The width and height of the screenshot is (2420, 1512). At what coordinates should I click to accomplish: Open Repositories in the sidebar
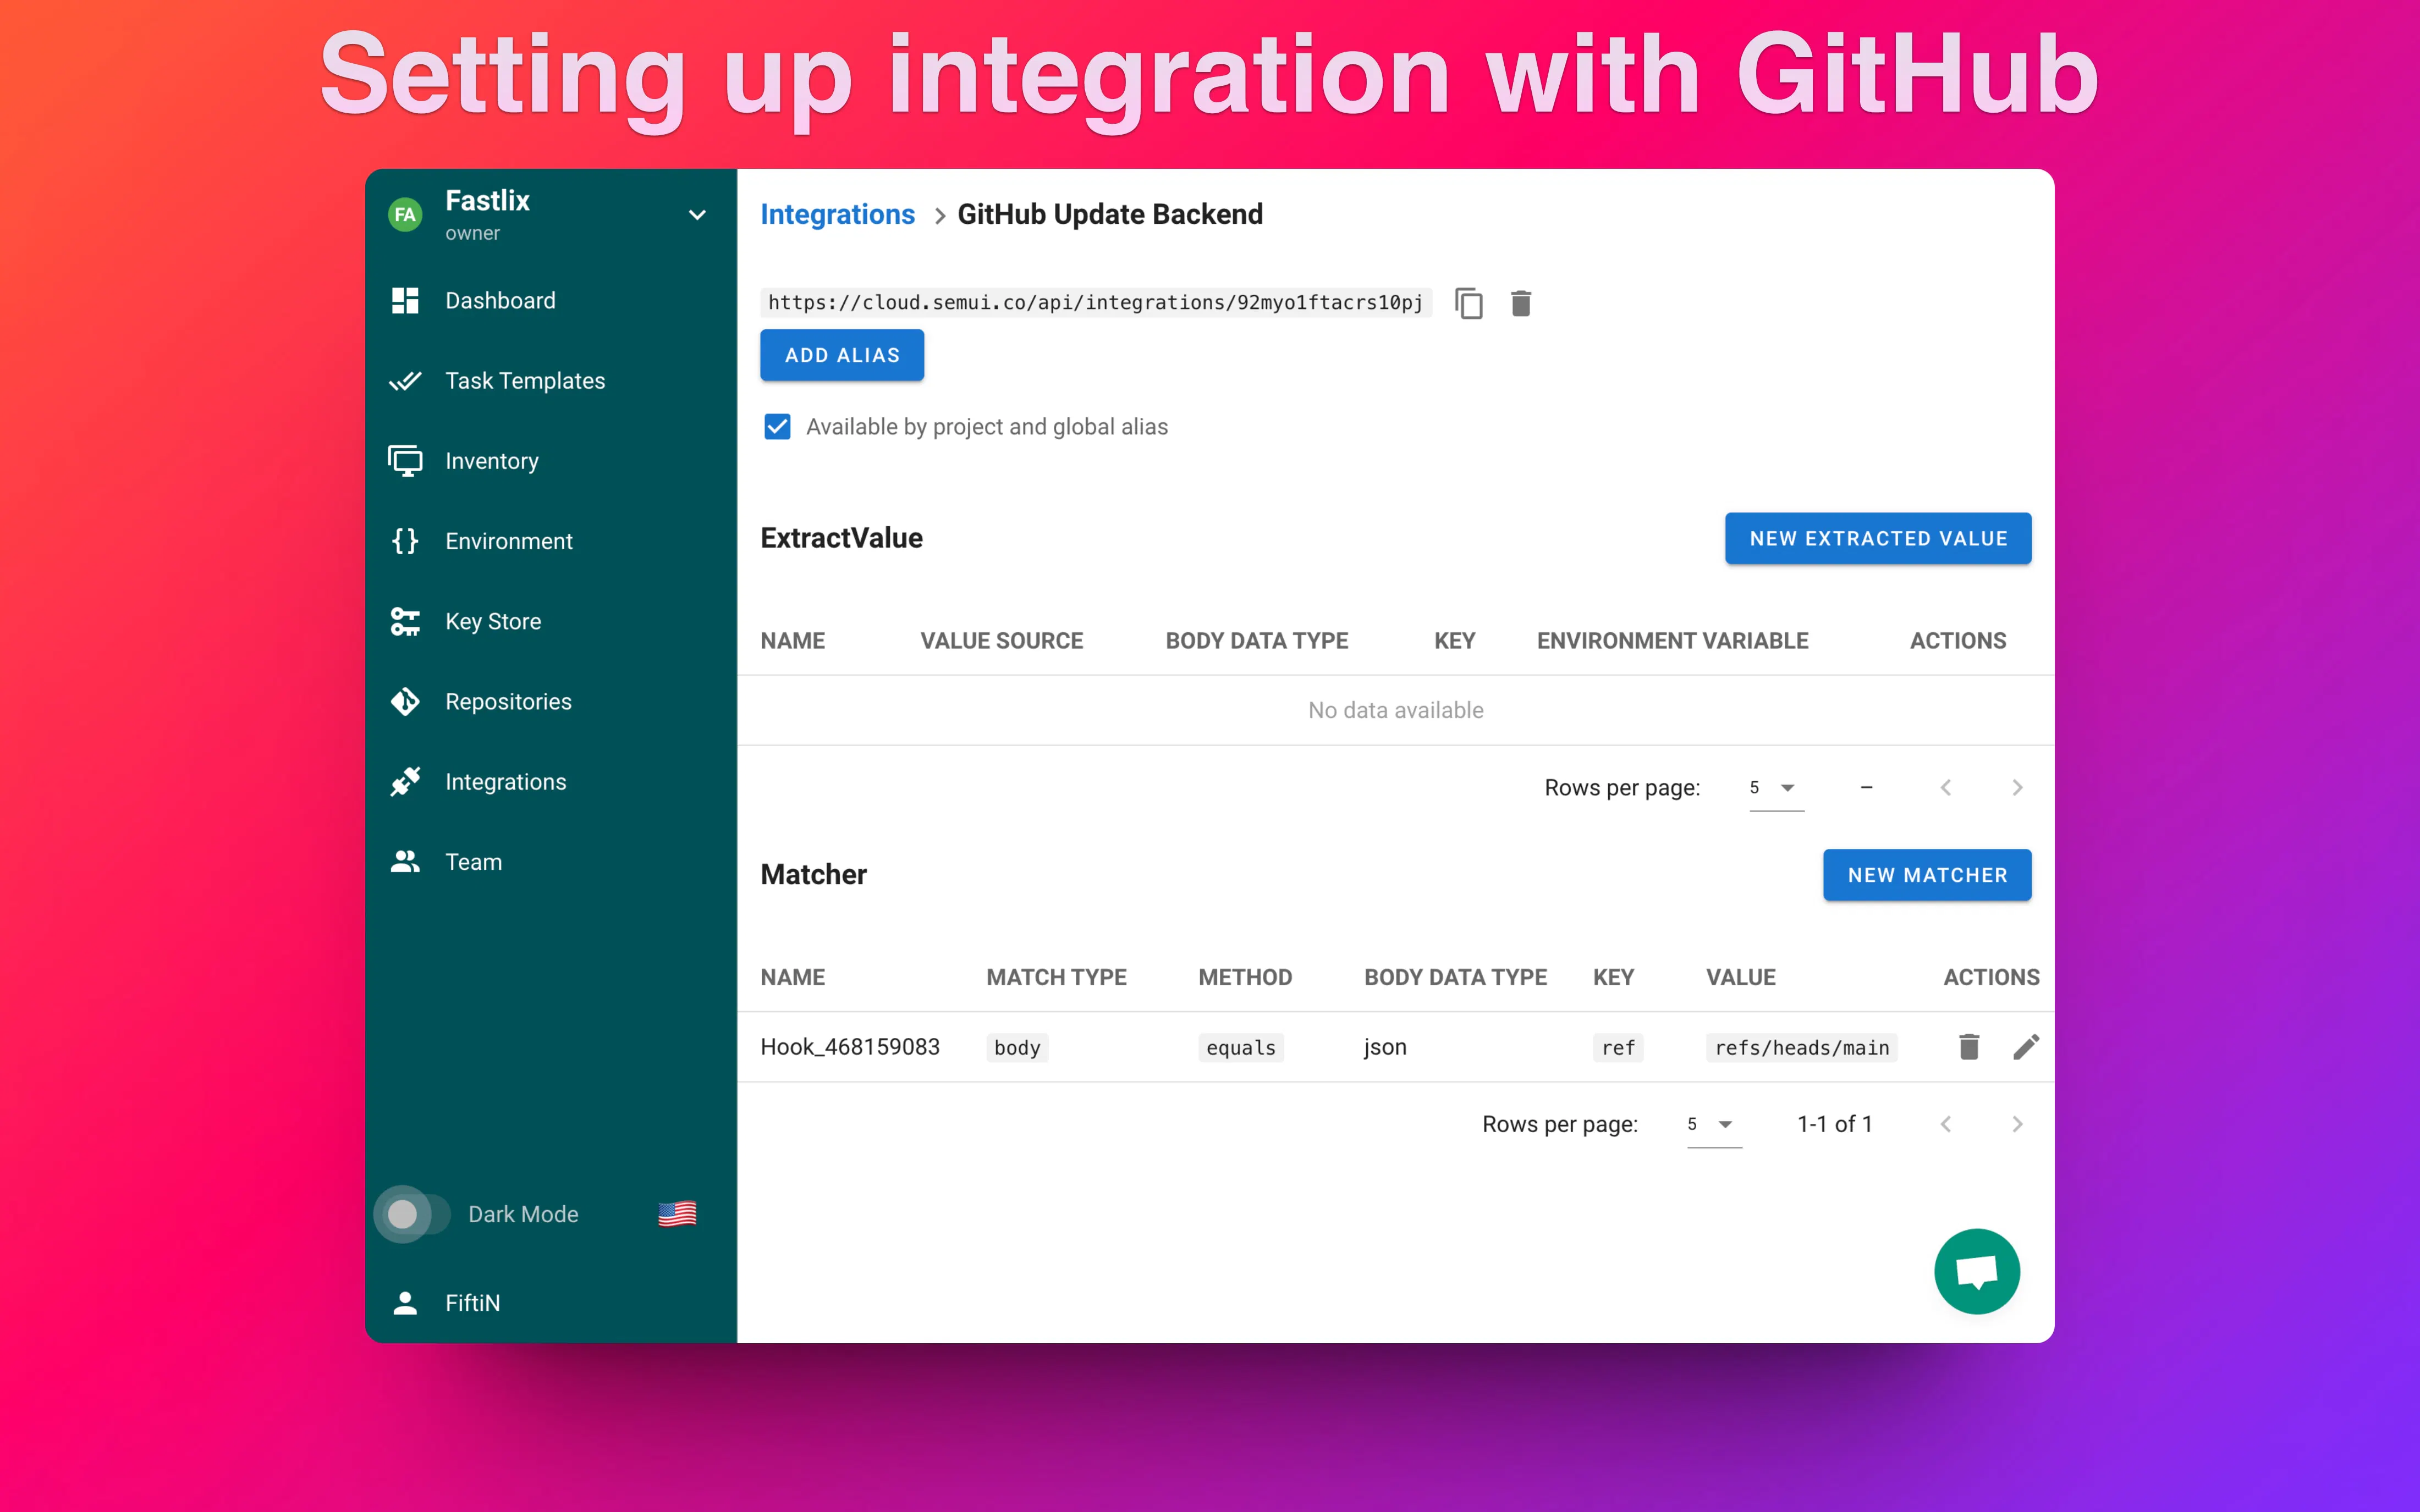point(551,701)
